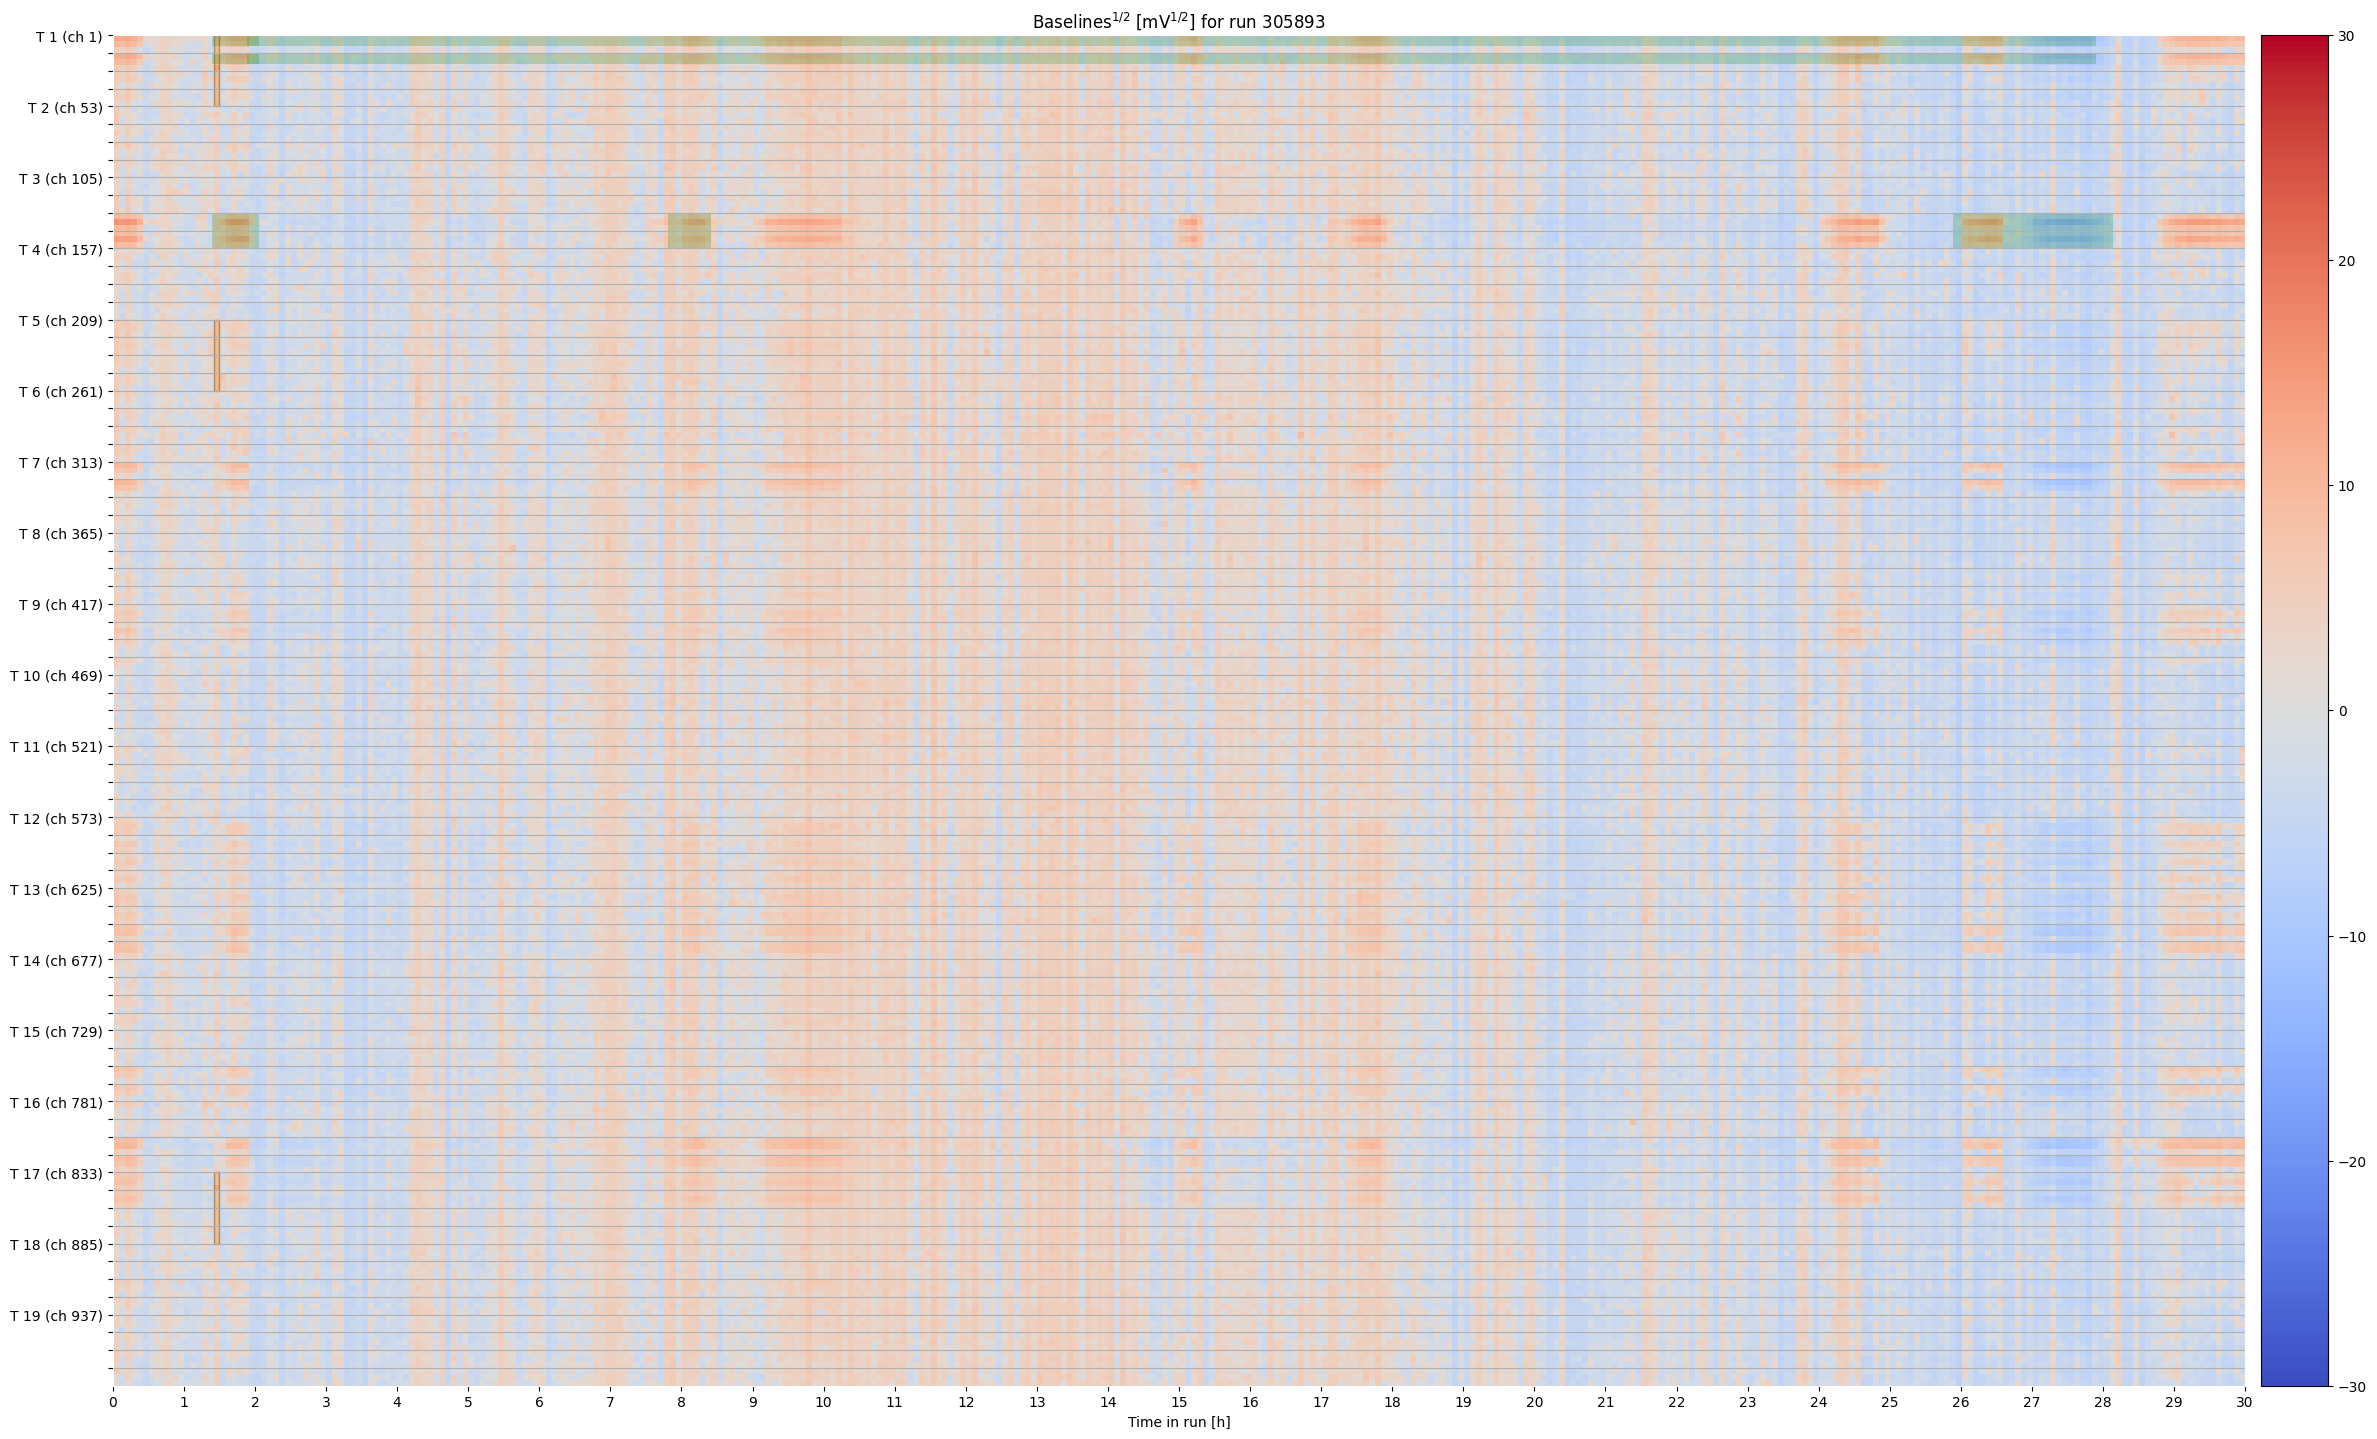Click the T 19 (ch 937) row label
The image size is (2377, 1439).
56,1315
